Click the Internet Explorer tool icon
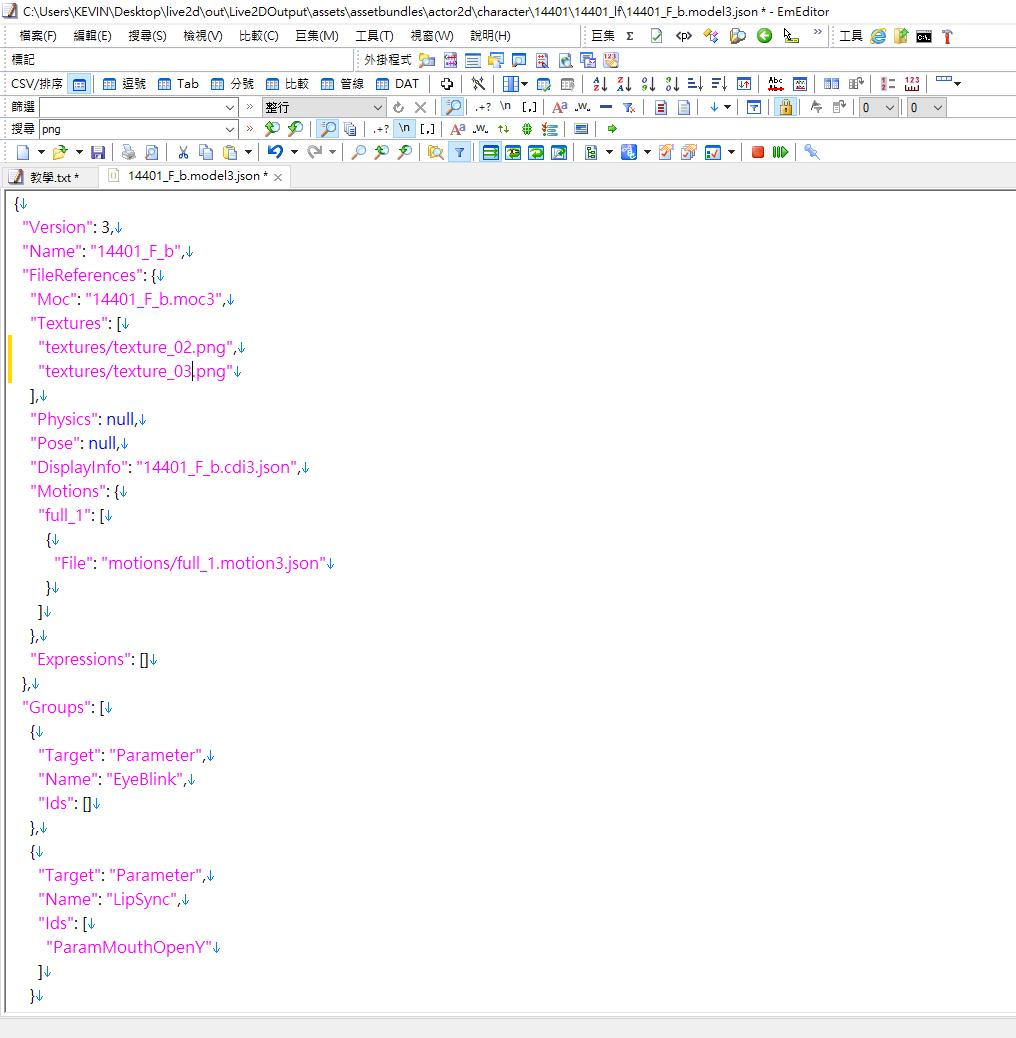This screenshot has height=1038, width=1016. 878,36
